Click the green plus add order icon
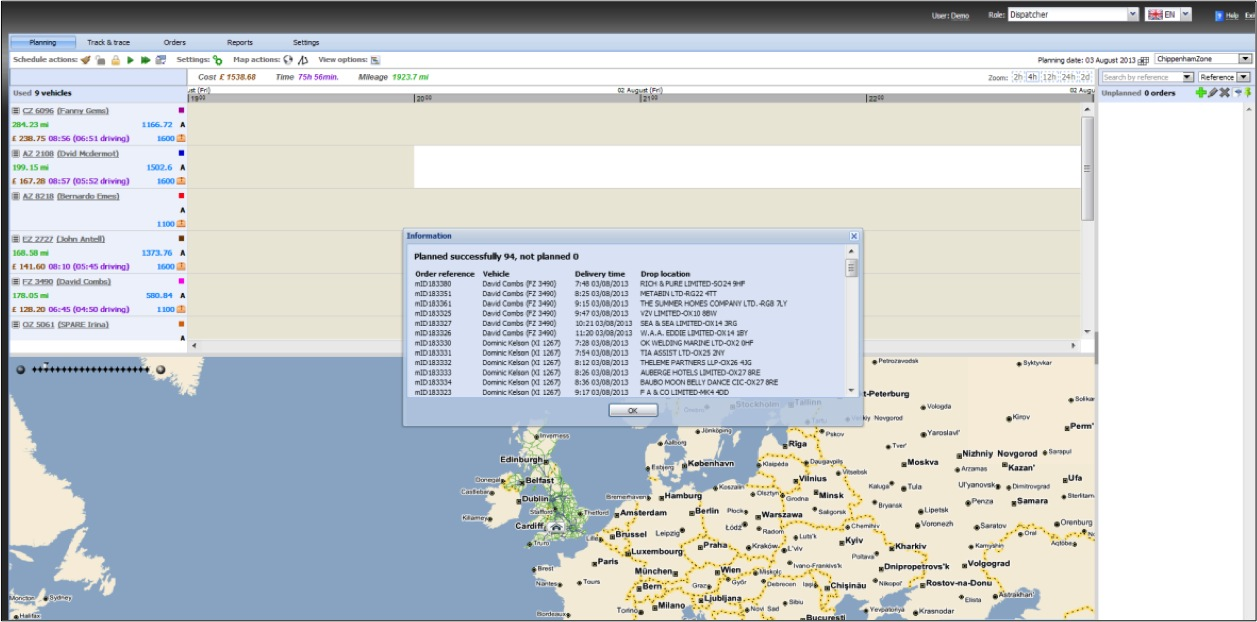This screenshot has width=1257, height=622. click(1200, 93)
